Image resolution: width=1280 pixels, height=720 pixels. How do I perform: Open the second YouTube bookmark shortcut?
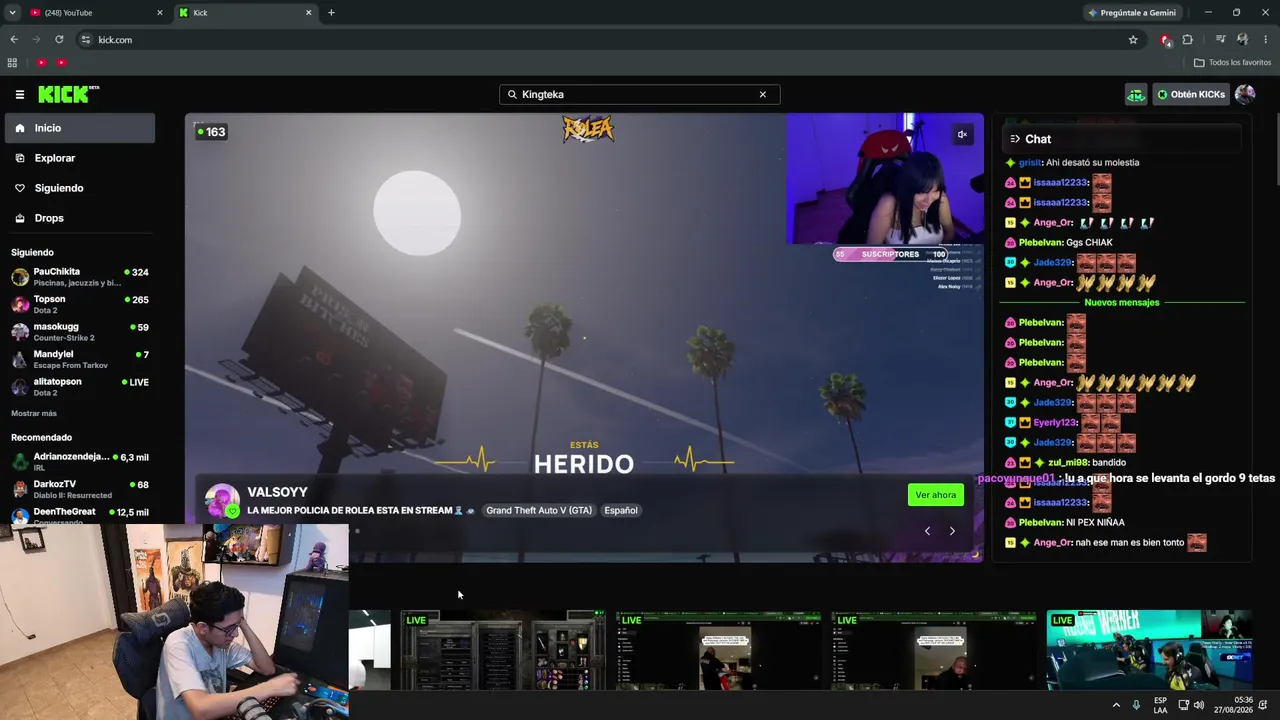click(x=61, y=62)
